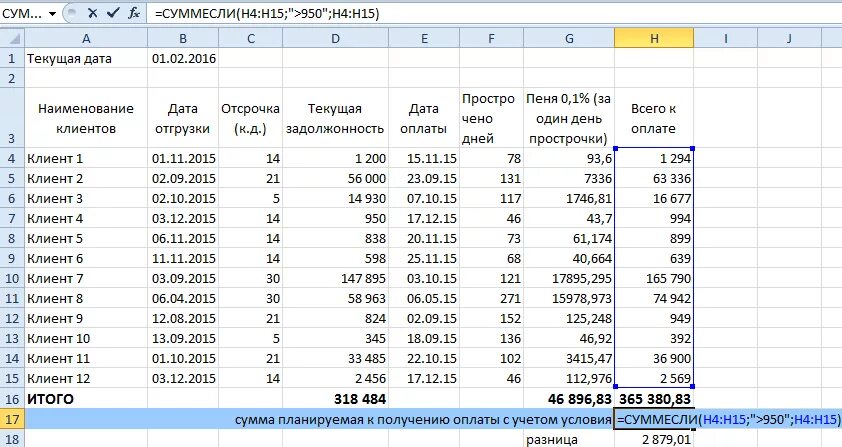Click debt value 147 895

[336, 278]
